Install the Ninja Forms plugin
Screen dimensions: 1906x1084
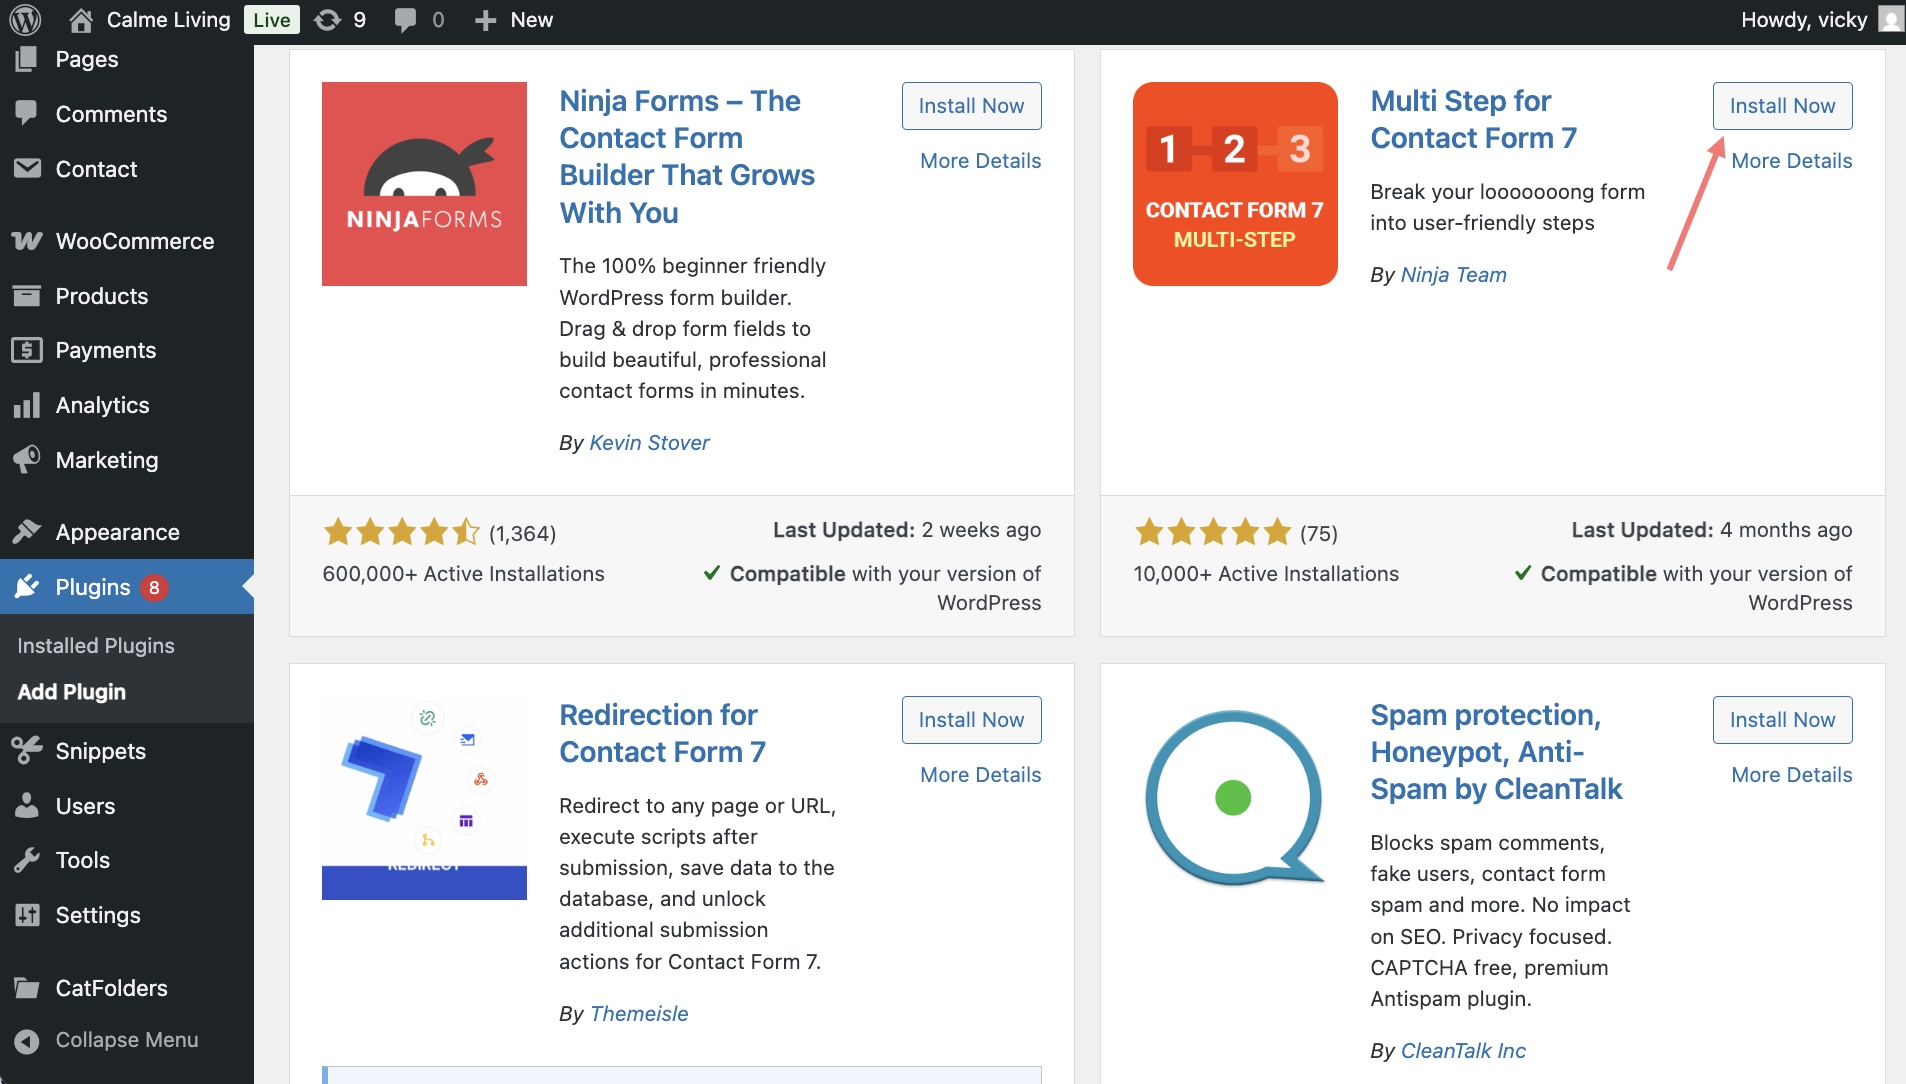tap(971, 106)
